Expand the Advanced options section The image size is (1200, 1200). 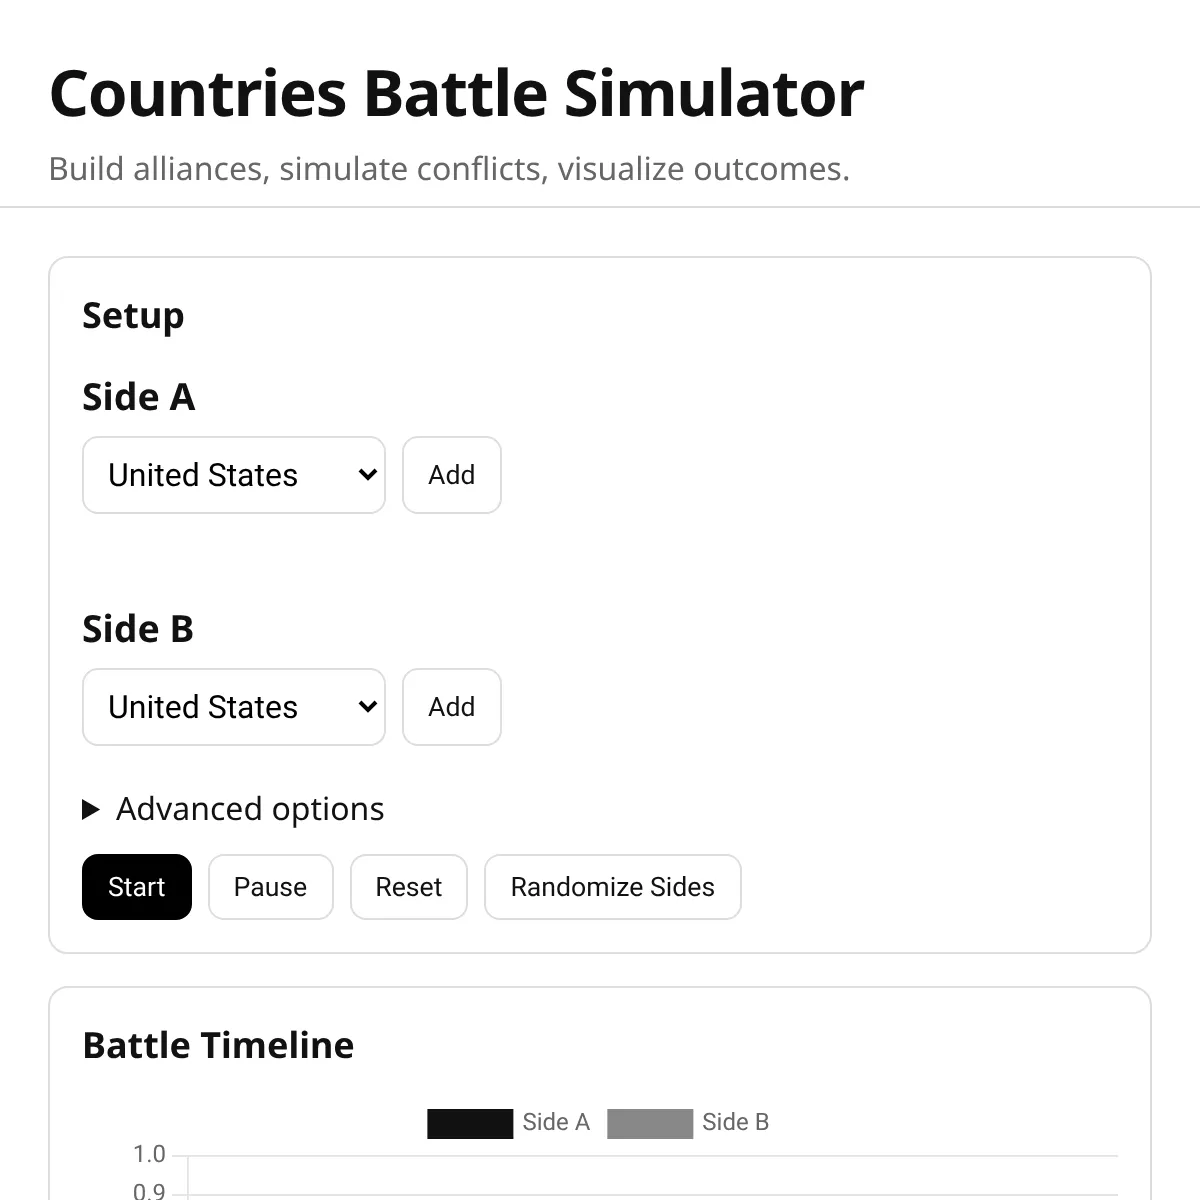tap(233, 809)
